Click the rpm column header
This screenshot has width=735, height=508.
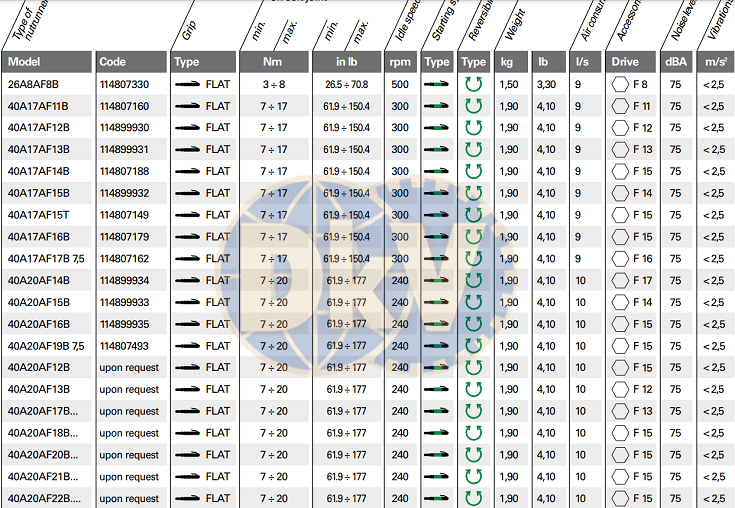tap(401, 62)
